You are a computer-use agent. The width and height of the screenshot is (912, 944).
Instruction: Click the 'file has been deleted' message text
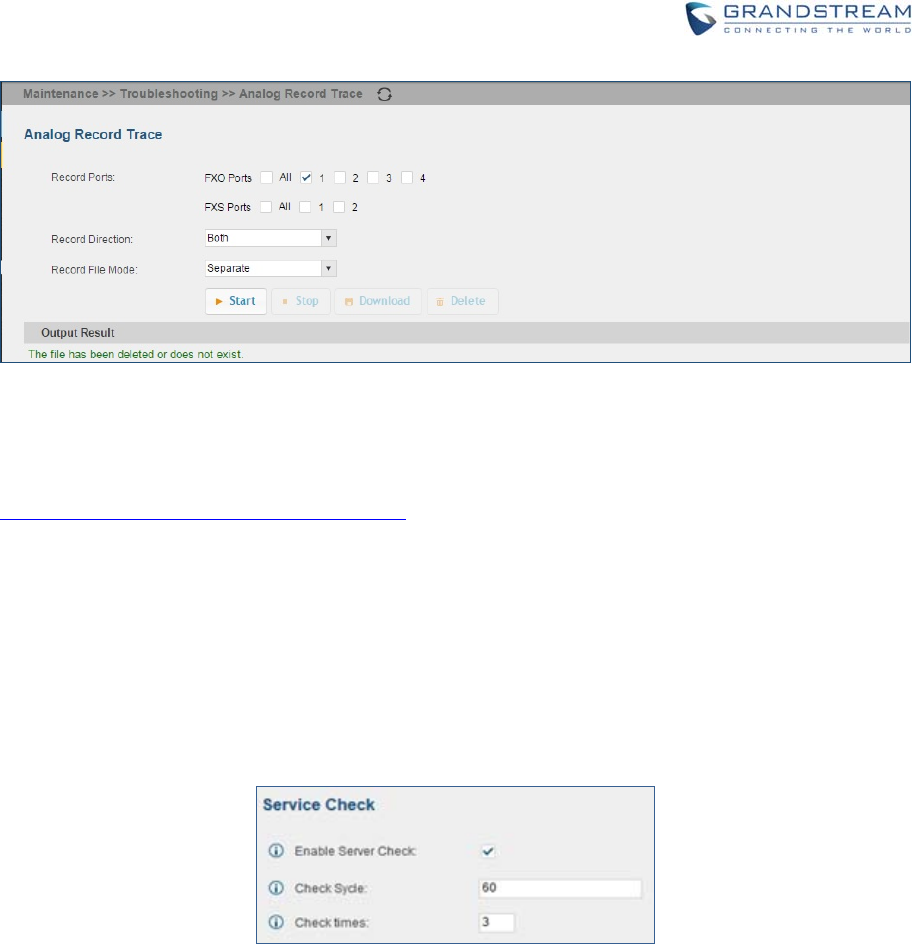coord(136,354)
